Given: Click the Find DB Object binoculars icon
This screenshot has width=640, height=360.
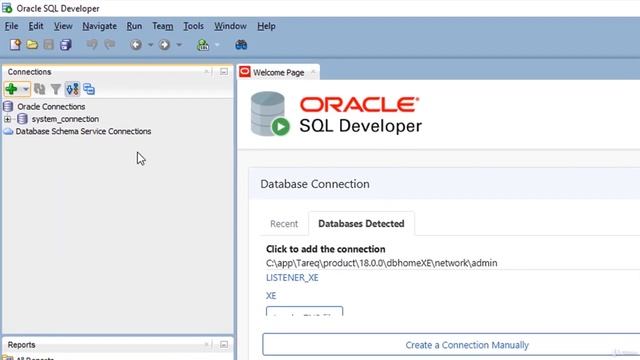Looking at the screenshot, I should click(x=241, y=44).
